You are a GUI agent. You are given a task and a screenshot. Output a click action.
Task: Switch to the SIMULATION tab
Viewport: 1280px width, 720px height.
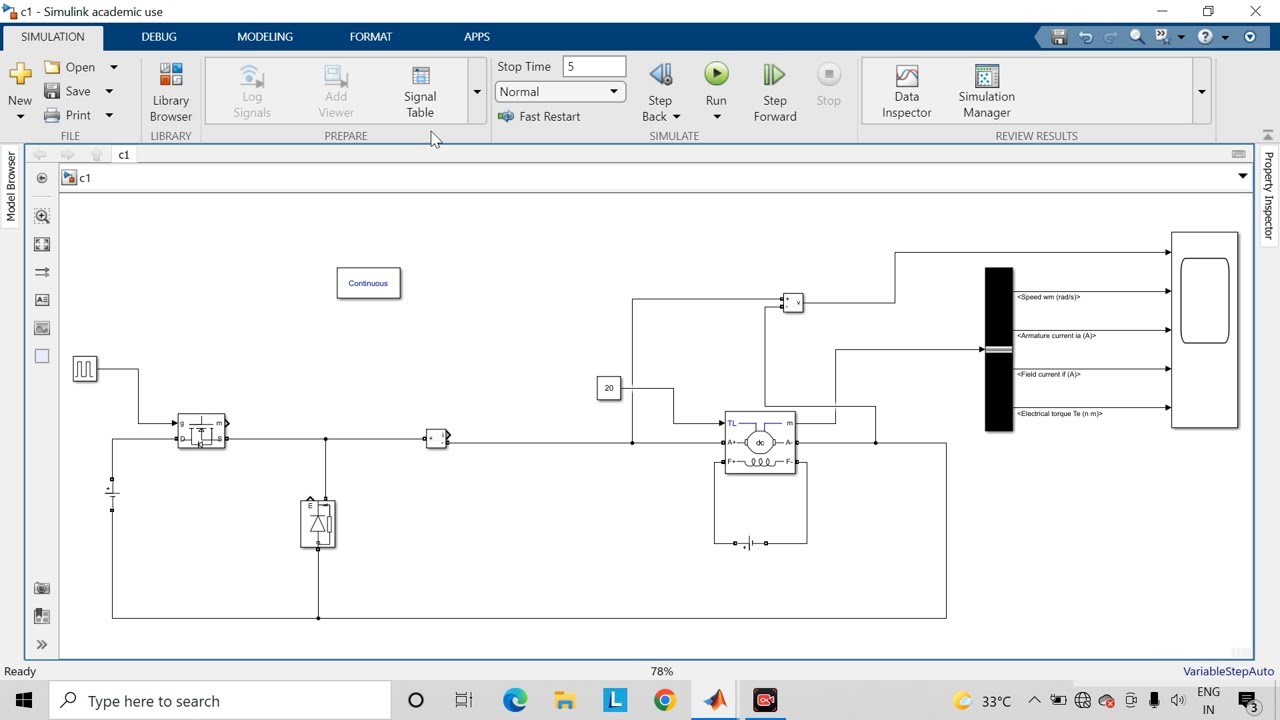(53, 37)
